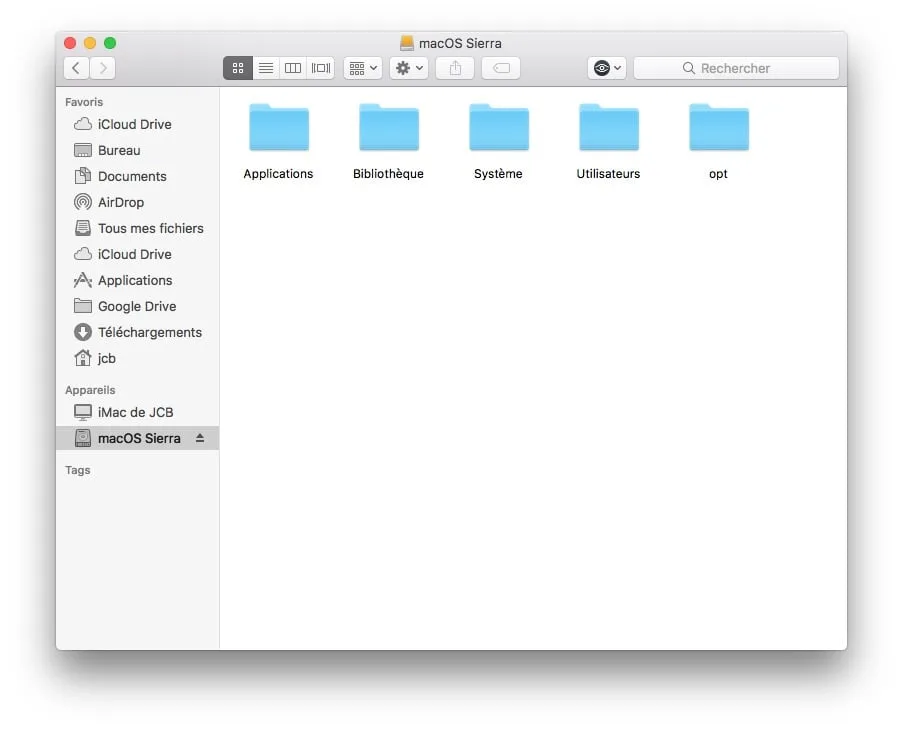Minimize the window with yellow button
The image size is (903, 730).
click(90, 43)
